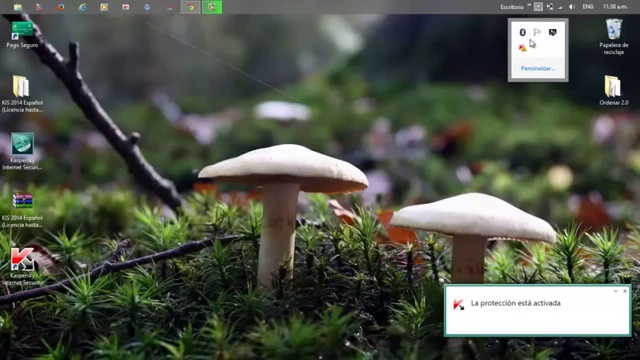Image resolution: width=640 pixels, height=360 pixels.
Task: Open the clock showing 11:38 a.m.
Action: (x=615, y=7)
